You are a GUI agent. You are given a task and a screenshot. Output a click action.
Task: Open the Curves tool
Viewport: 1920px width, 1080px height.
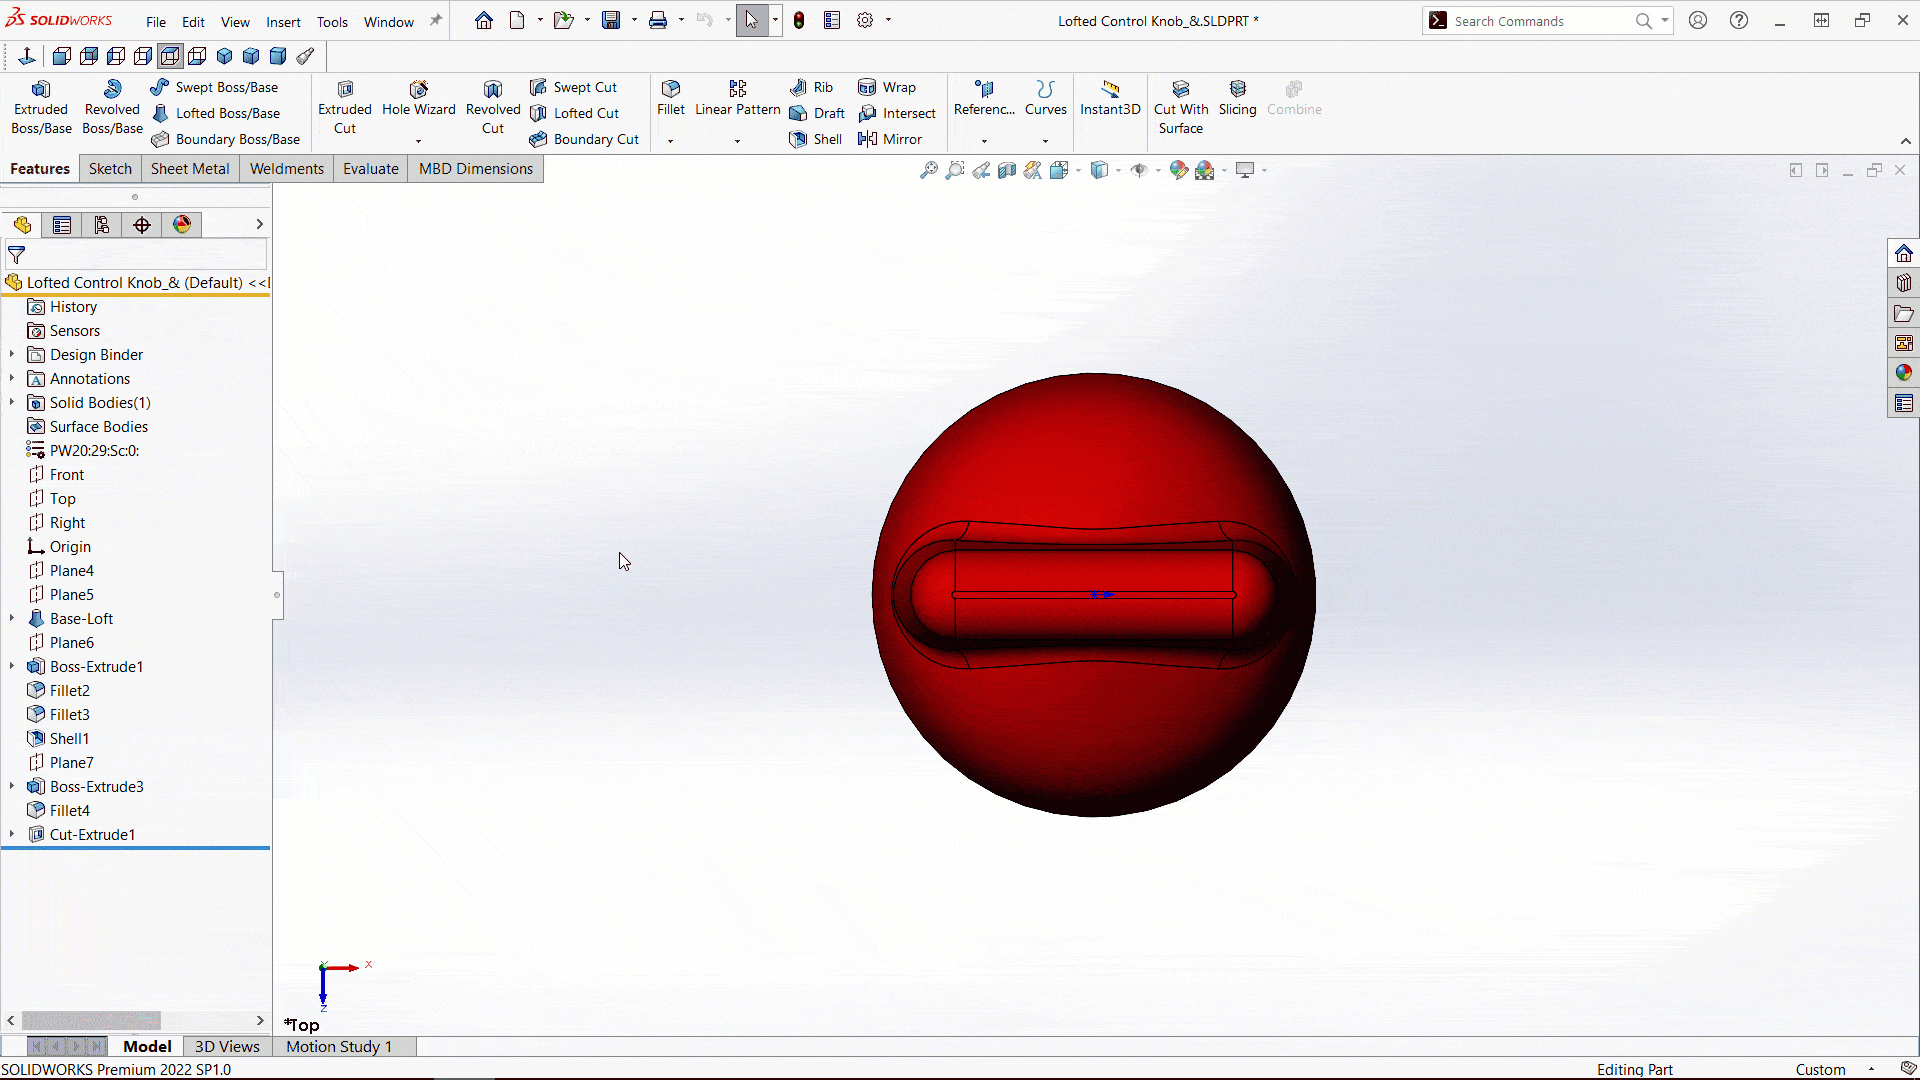coord(1046,99)
